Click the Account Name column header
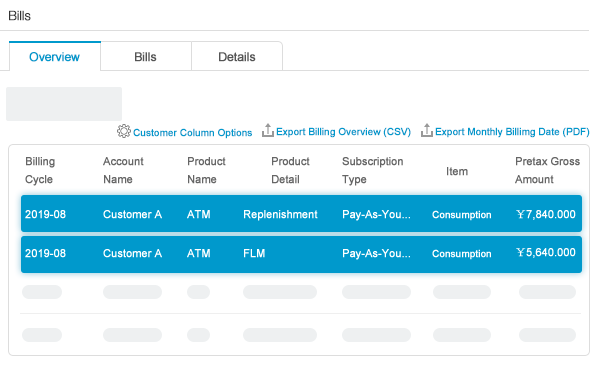Screen dimensions: 600x387 click(x=123, y=170)
